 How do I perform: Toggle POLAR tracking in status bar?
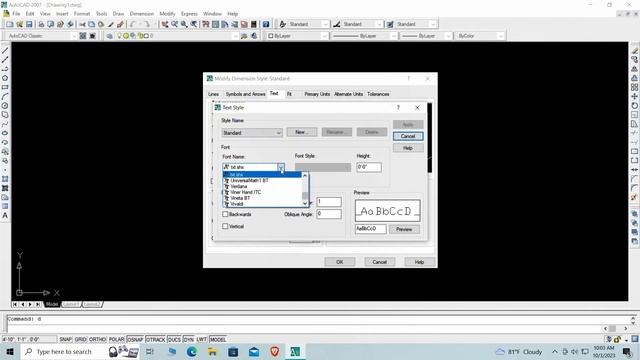point(116,340)
